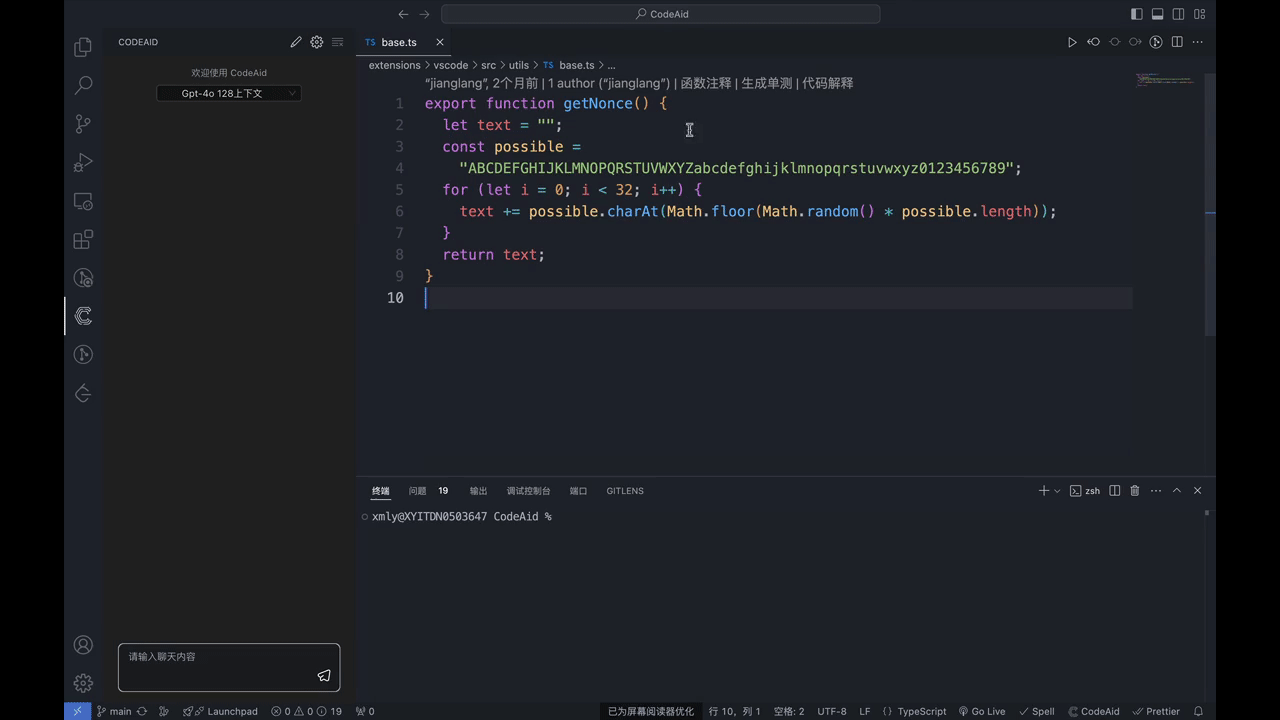Open the Manage gear in activity bar
This screenshot has width=1280, height=720.
83,683
